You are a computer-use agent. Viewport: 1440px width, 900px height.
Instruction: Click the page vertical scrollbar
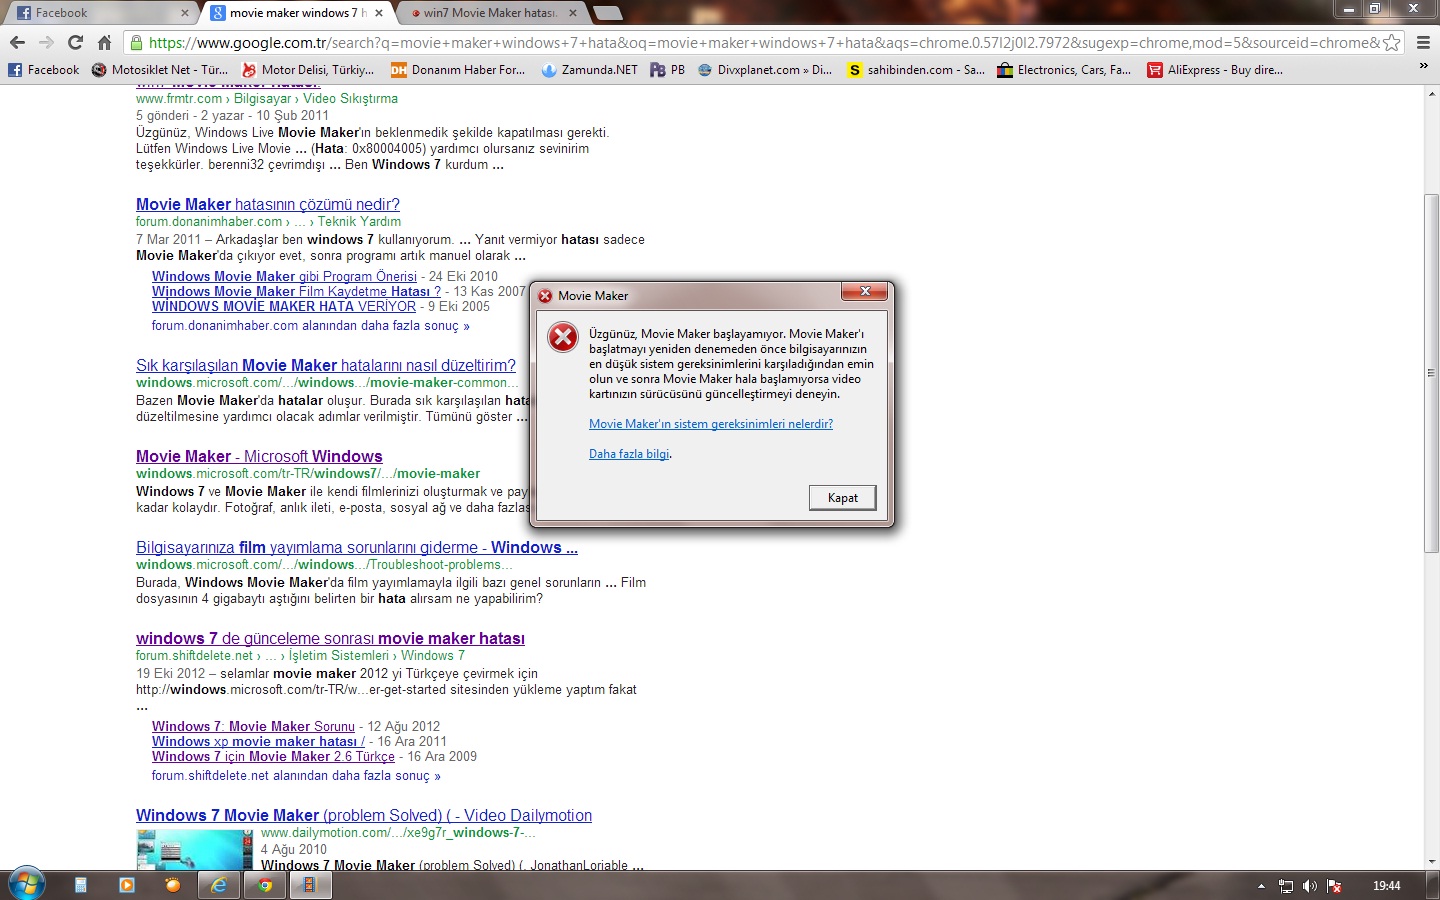pos(1431,372)
